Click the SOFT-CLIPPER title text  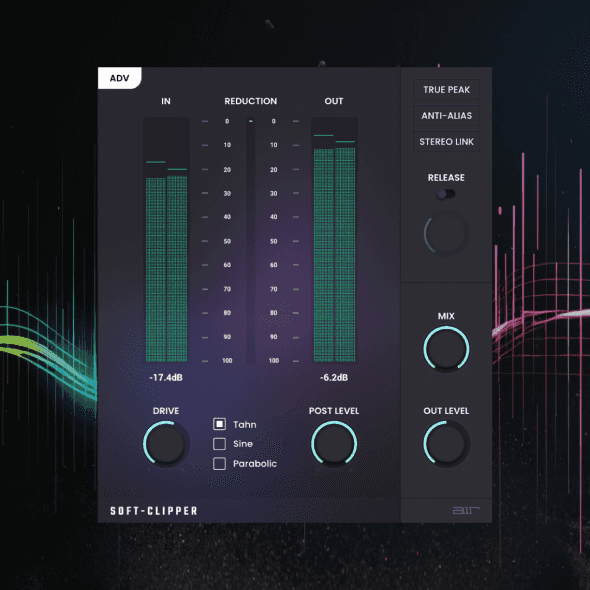[x=154, y=511]
